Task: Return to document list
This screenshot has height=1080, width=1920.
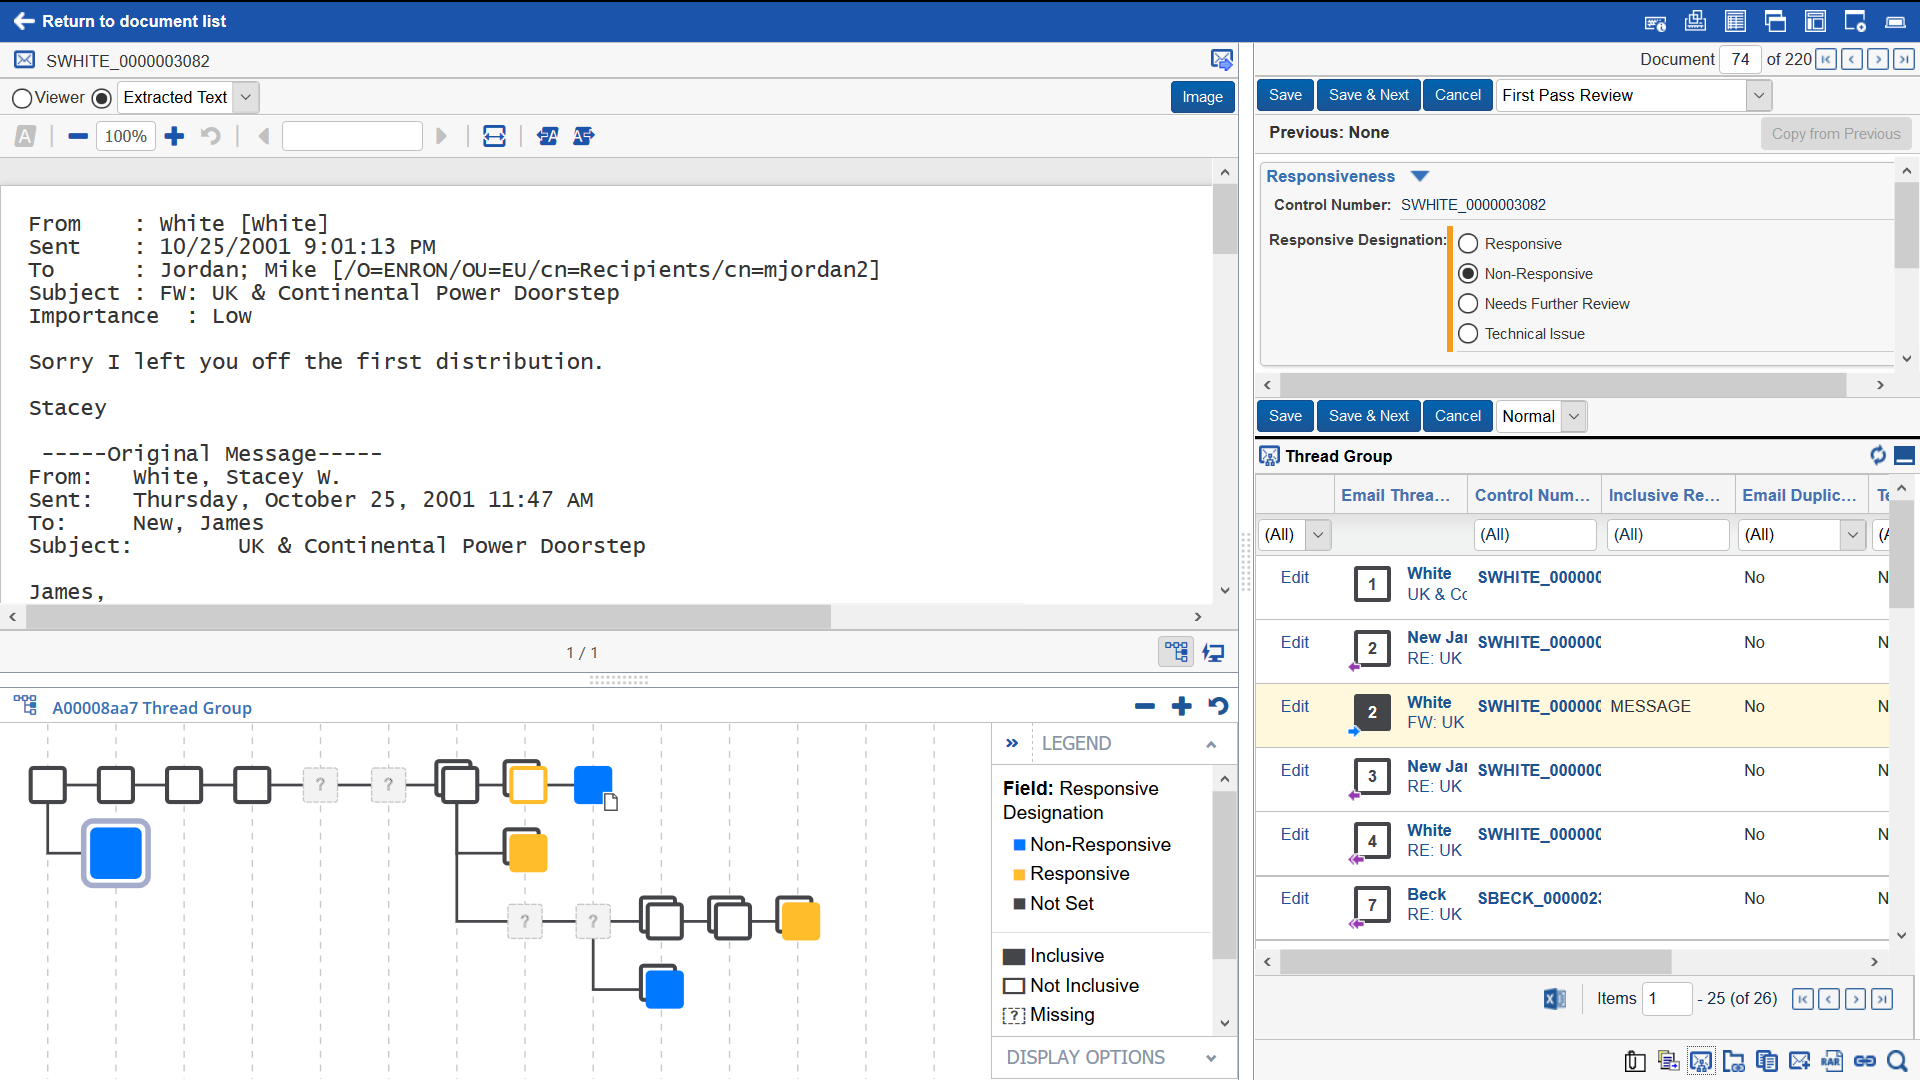Action: point(120,21)
